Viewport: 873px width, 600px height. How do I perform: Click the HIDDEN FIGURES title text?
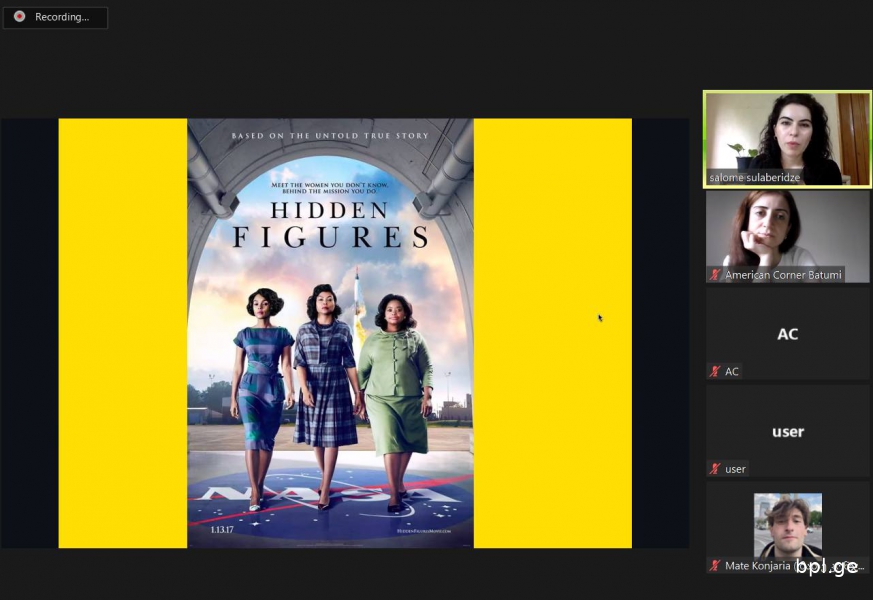pos(331,224)
